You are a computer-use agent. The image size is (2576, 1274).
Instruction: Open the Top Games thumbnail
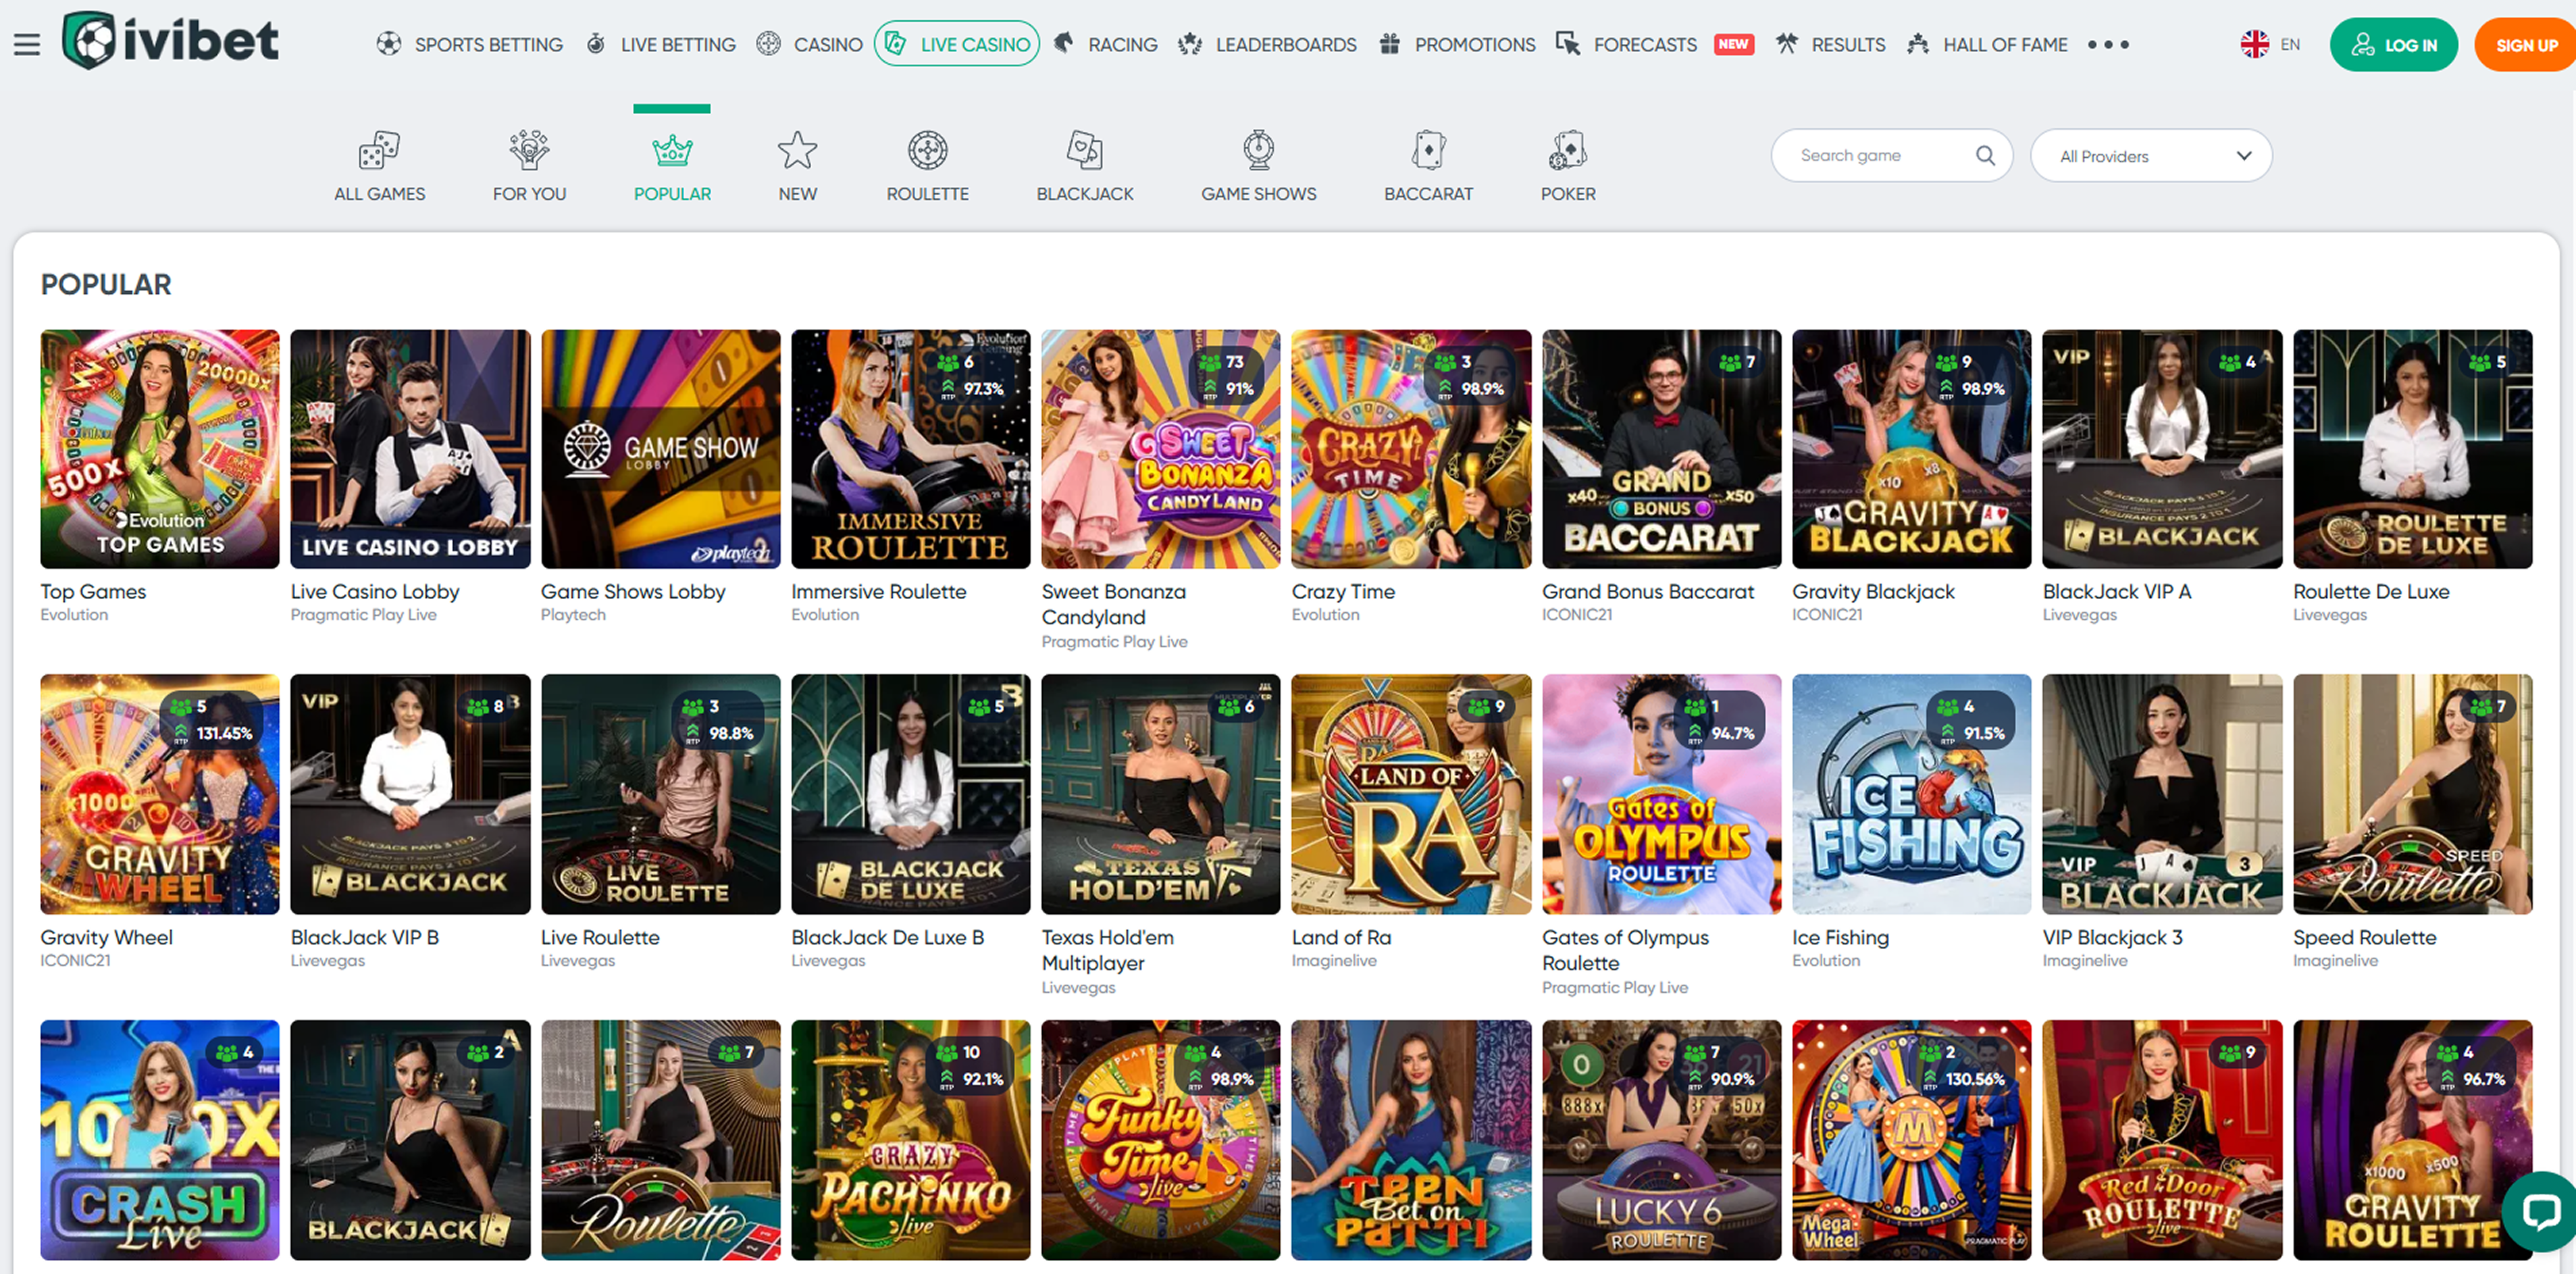(x=160, y=449)
